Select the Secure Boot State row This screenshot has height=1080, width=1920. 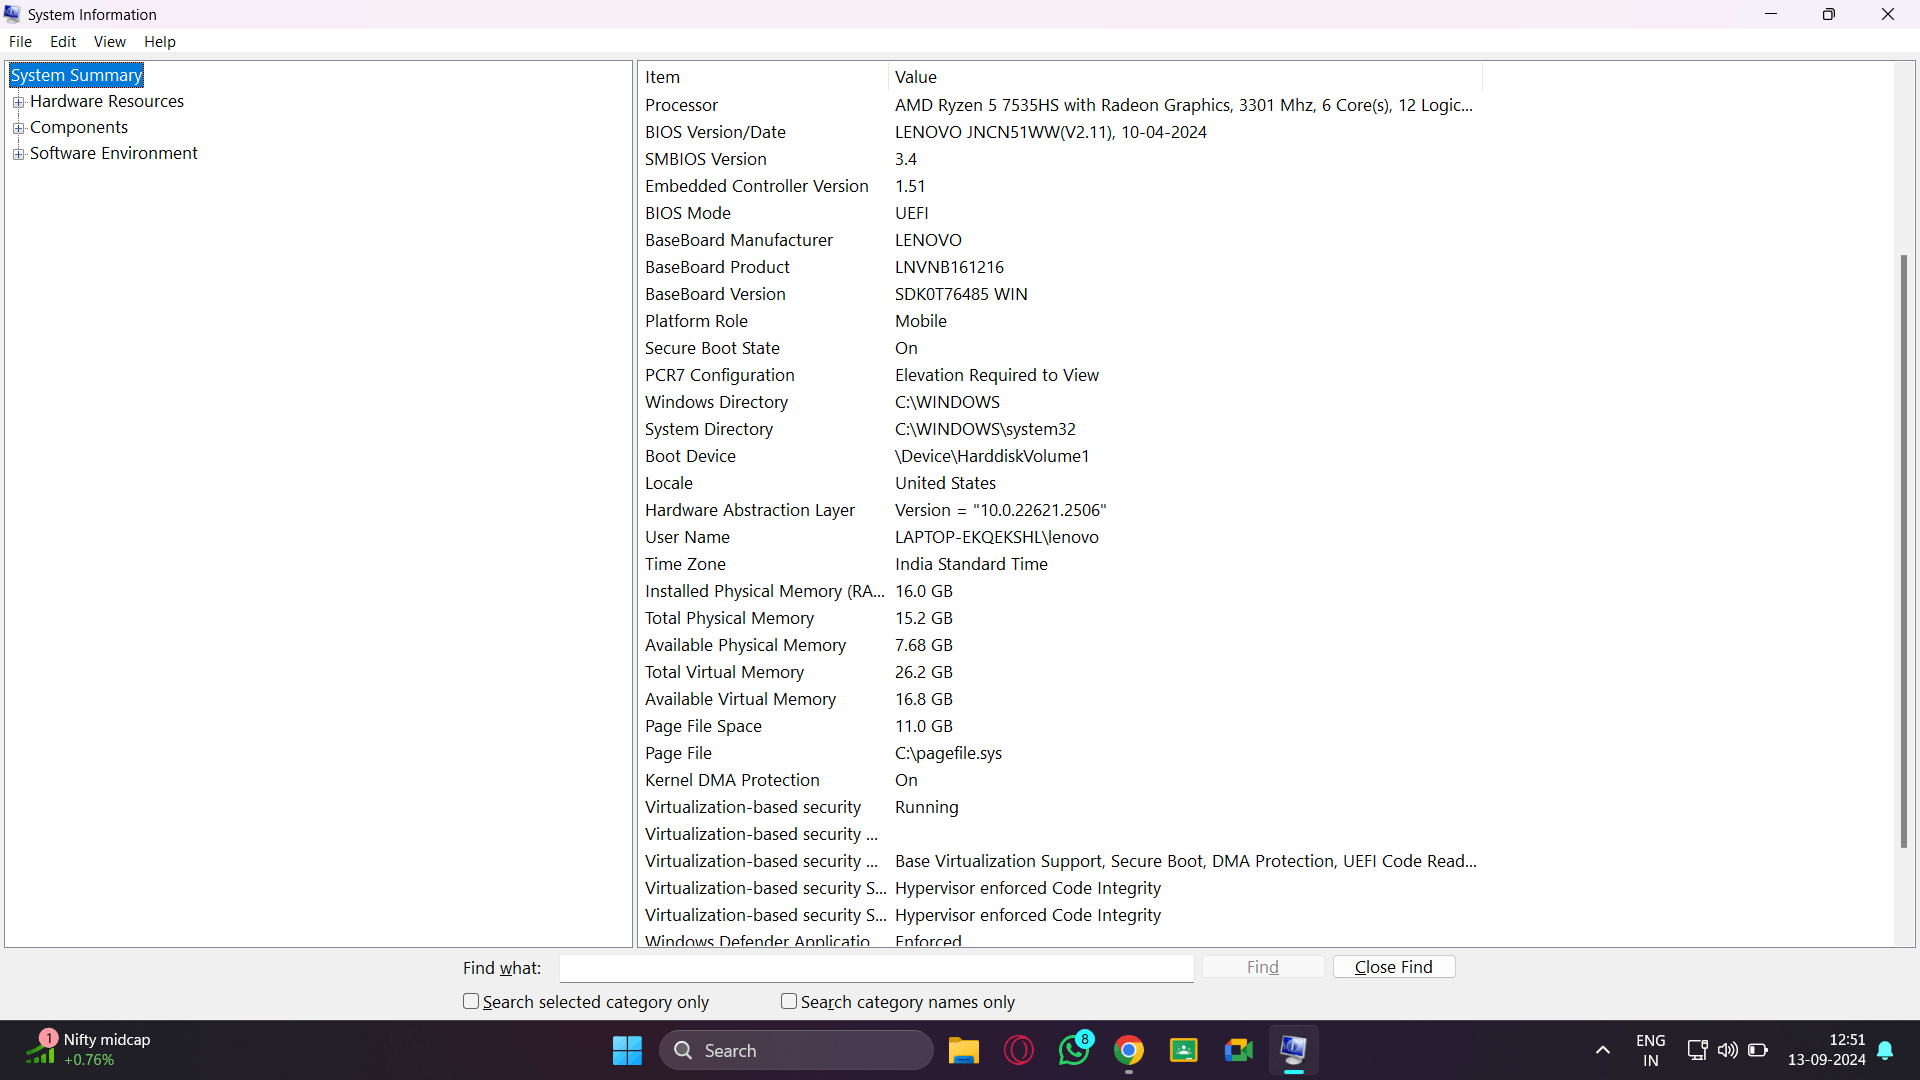(x=1060, y=348)
